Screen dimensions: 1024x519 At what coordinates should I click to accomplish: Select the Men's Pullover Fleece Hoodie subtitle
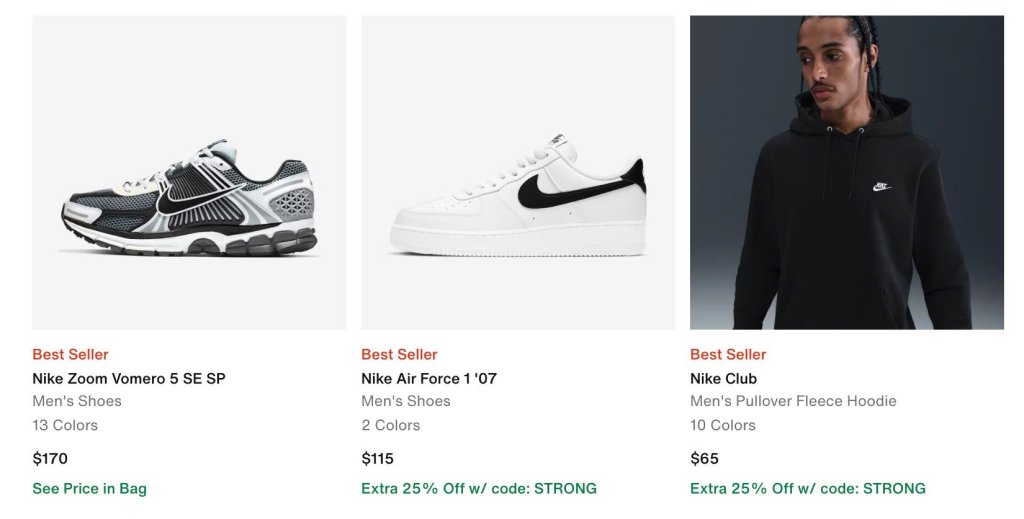click(793, 401)
